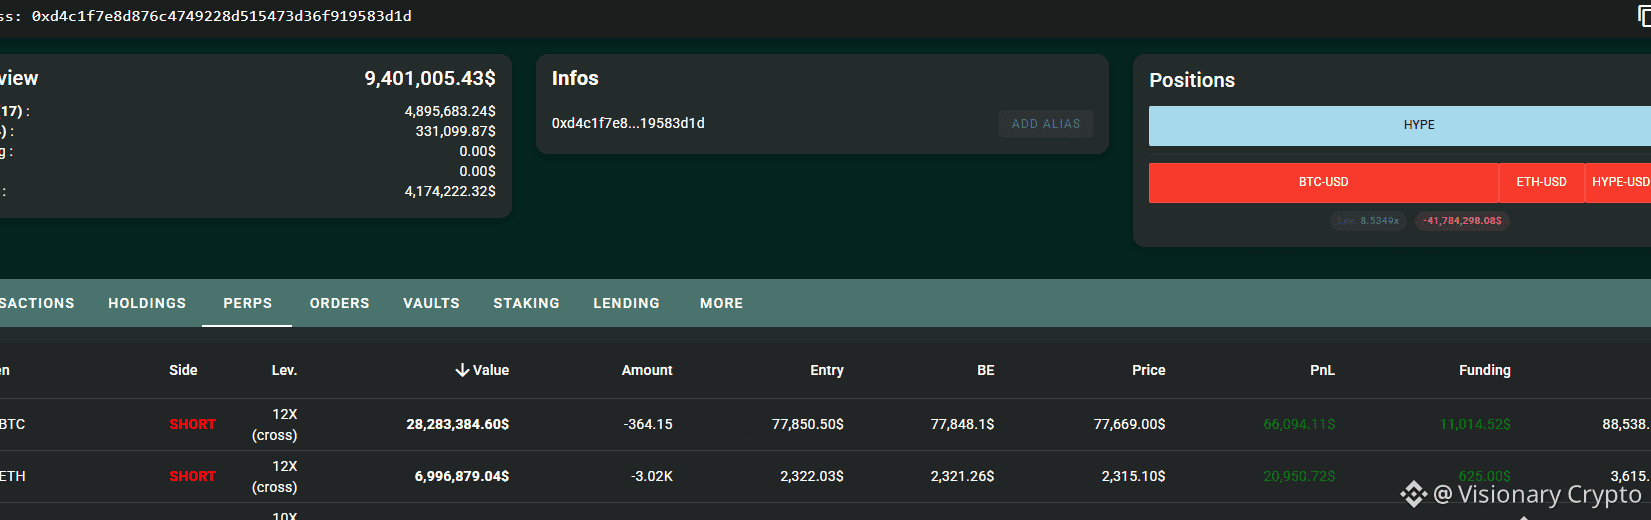Click ETH price 2,315.10$
1651x520 pixels.
pyautogui.click(x=1133, y=476)
